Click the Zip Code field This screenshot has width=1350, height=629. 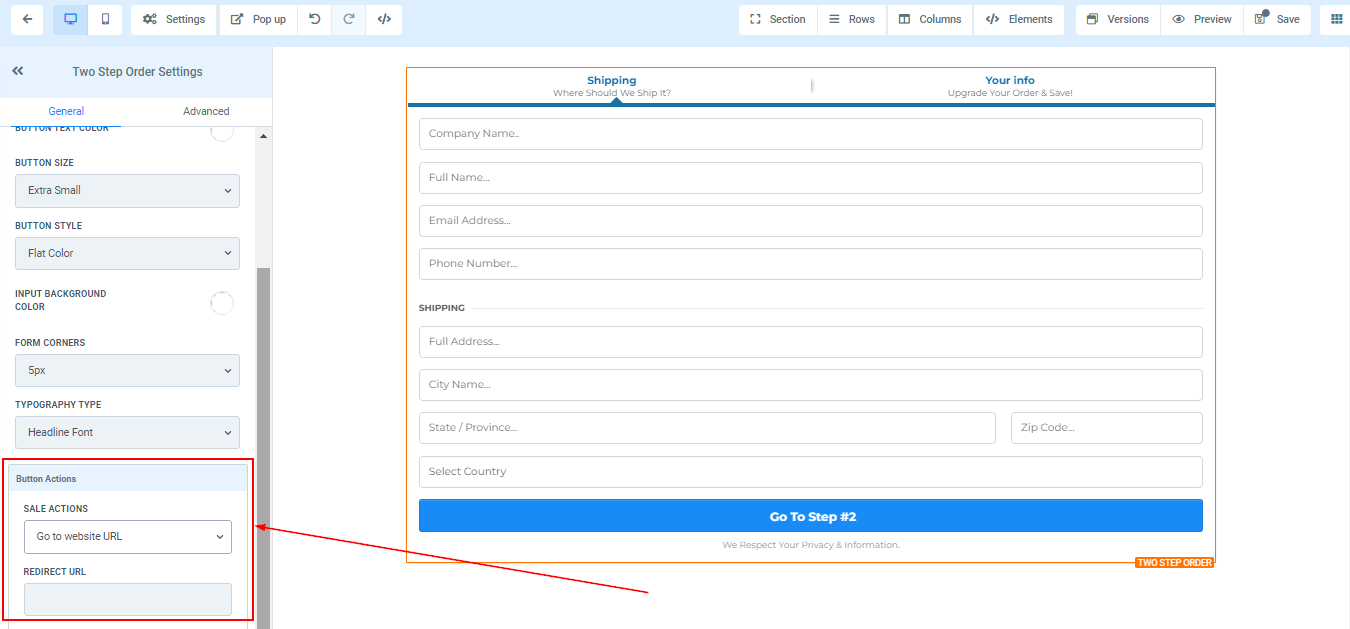[1107, 428]
